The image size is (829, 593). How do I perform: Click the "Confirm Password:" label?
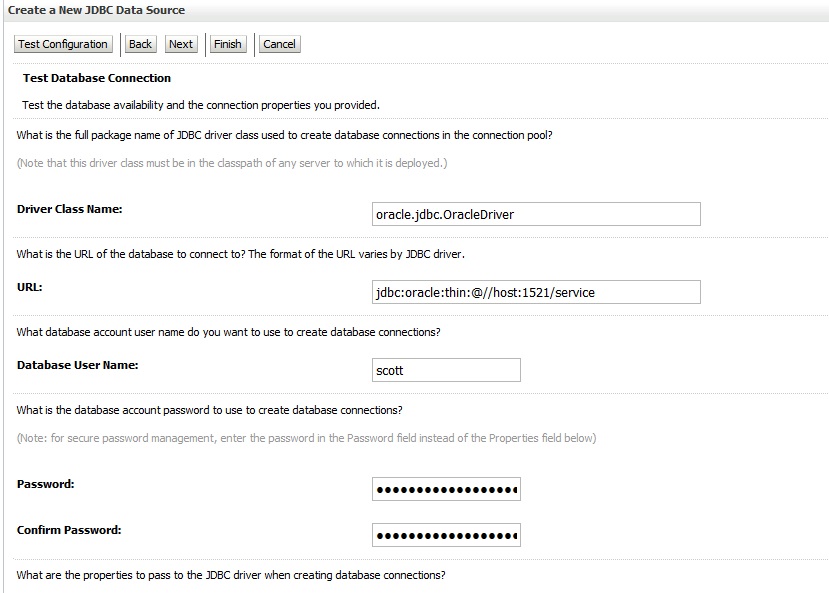(69, 530)
